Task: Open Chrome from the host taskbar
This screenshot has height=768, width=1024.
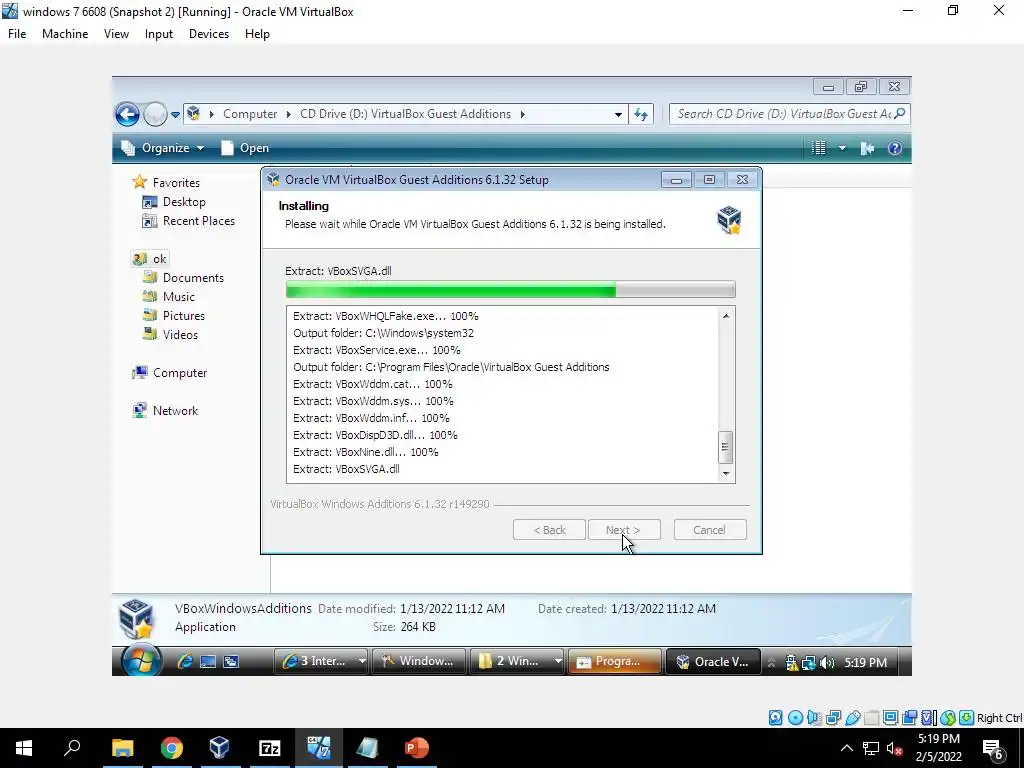Action: pyautogui.click(x=172, y=748)
